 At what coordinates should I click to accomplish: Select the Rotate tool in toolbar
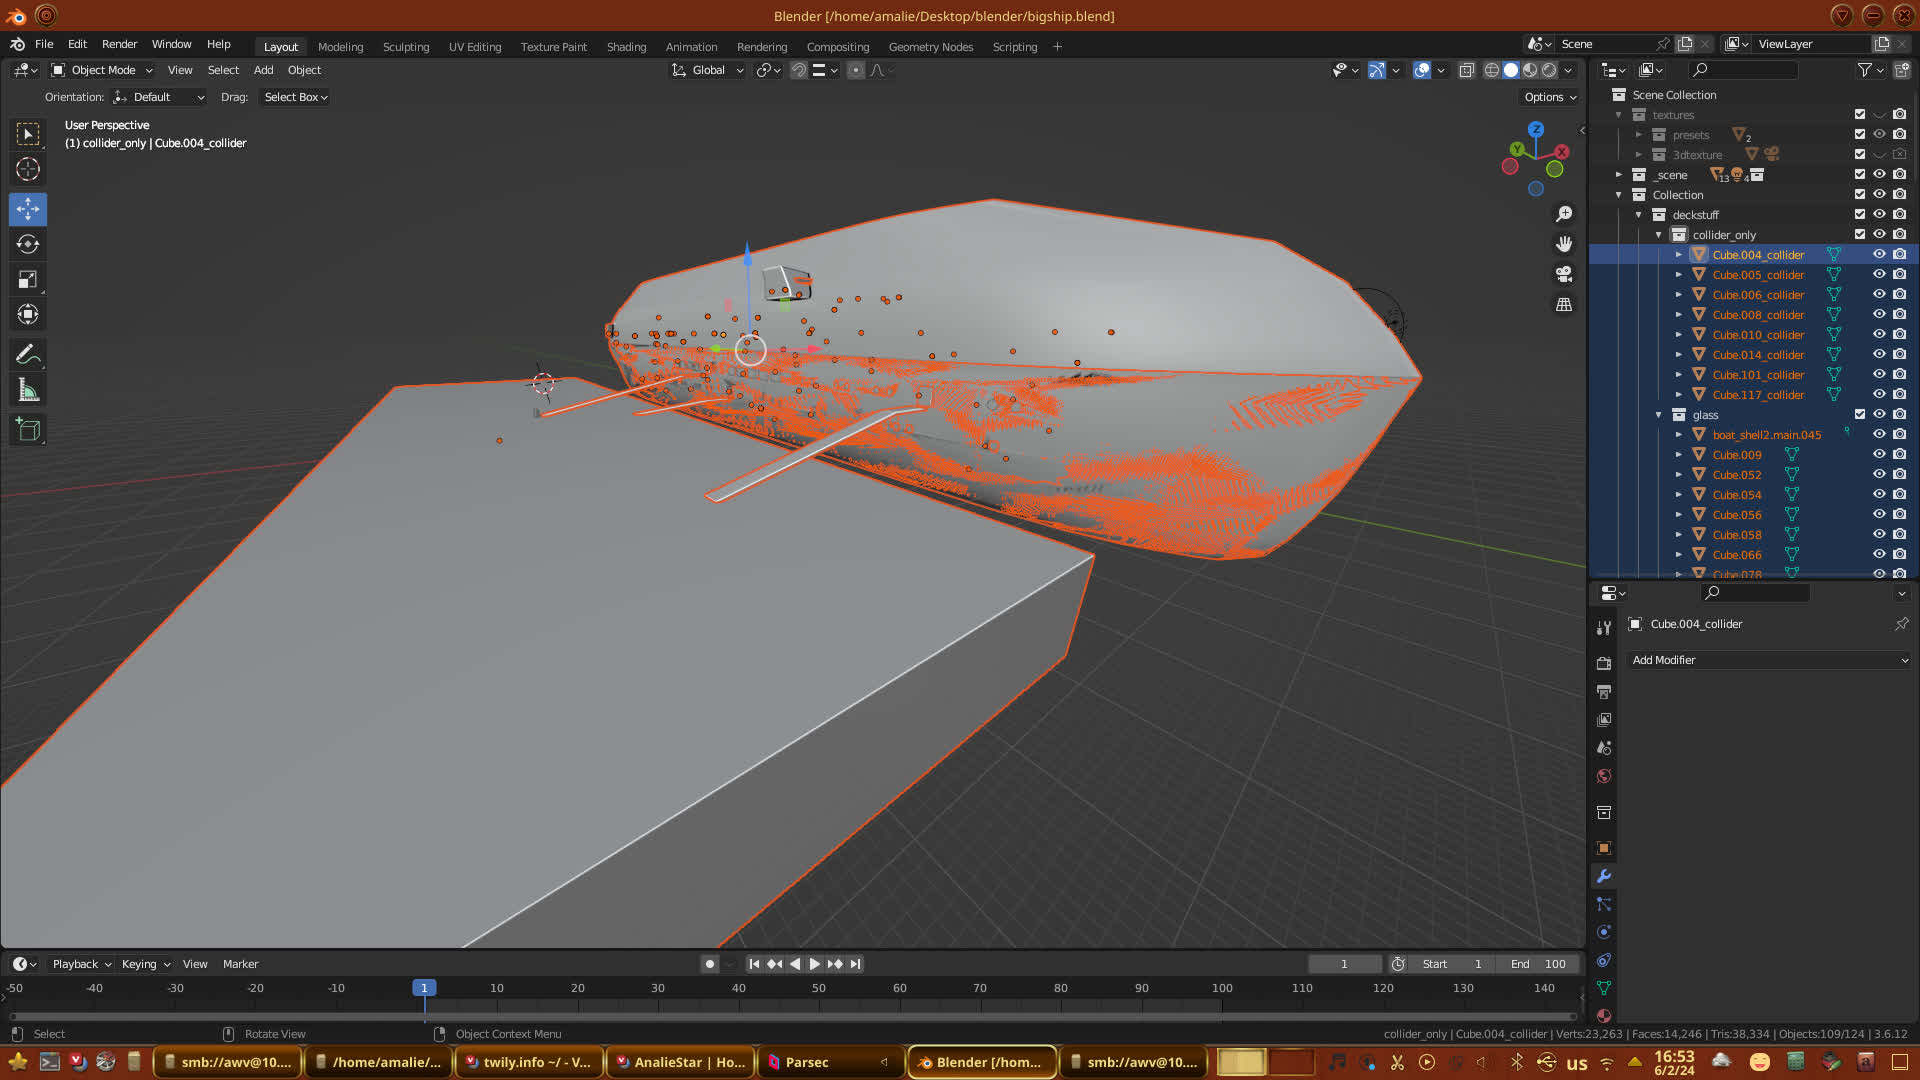28,244
